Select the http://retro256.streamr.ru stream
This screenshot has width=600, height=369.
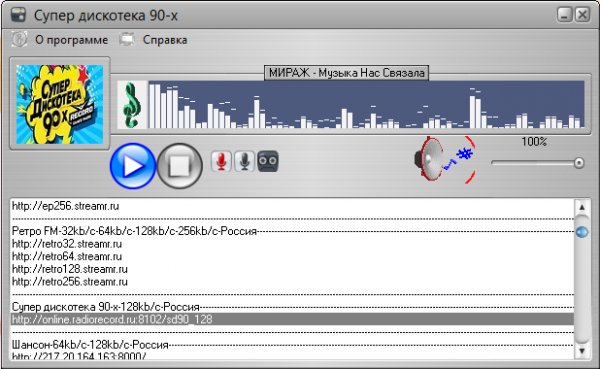[x=292, y=282]
